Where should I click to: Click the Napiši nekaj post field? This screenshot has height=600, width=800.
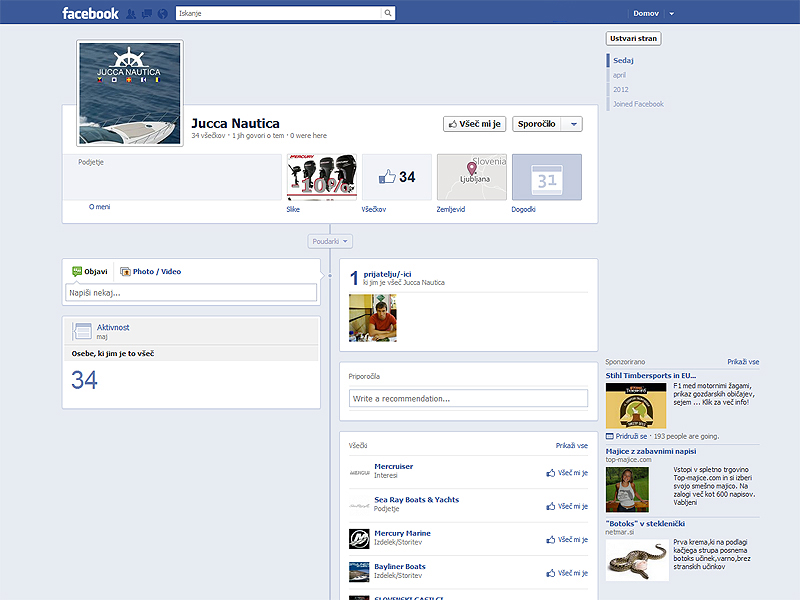191,293
